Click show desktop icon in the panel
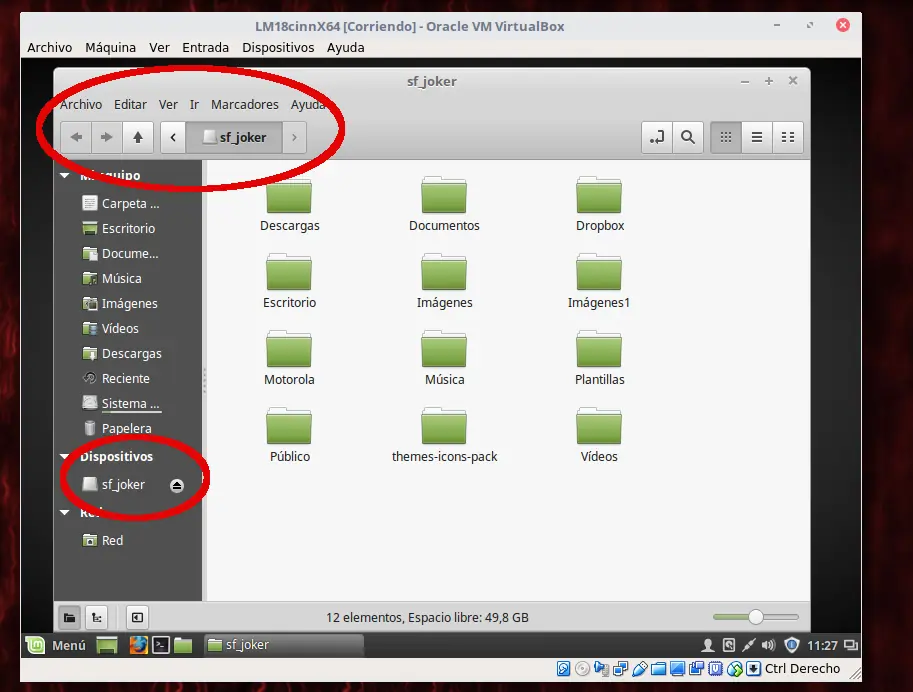 107,645
